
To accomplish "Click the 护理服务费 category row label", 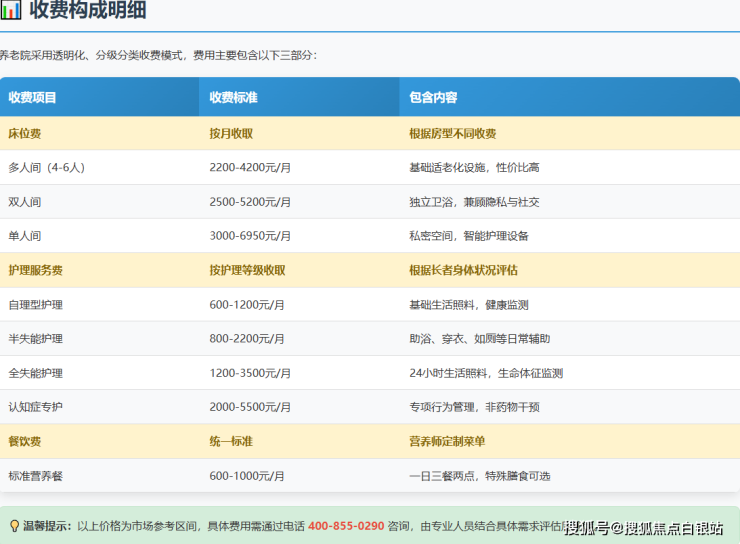I will [x=36, y=270].
